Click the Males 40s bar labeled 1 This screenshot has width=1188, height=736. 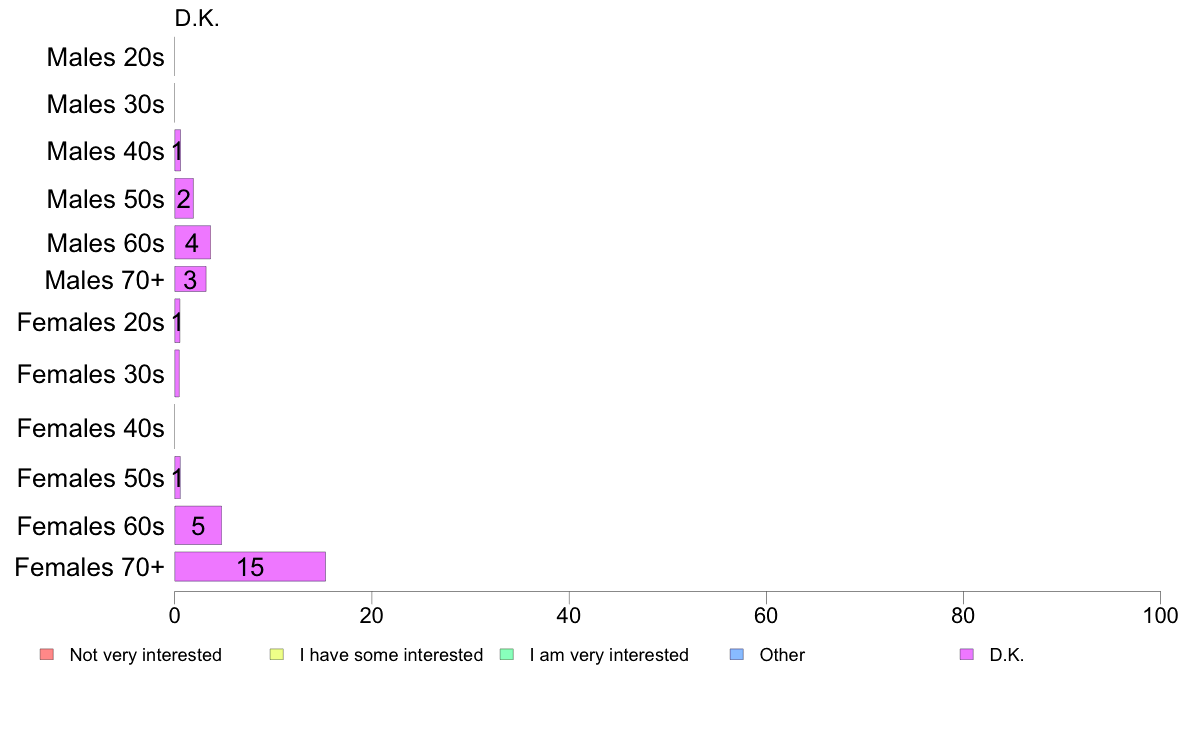pyautogui.click(x=177, y=151)
